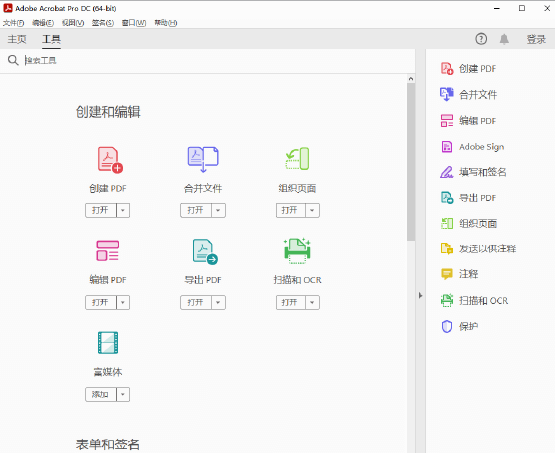Collapse the right pane with the arrow handle
The width and height of the screenshot is (555, 453).
coord(420,295)
